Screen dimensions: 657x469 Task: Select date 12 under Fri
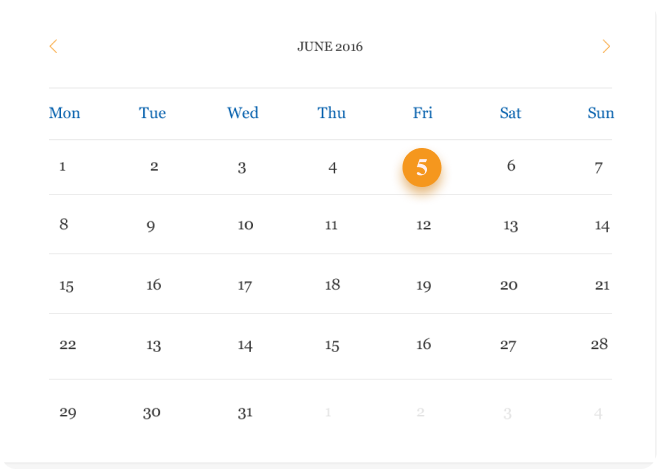[x=424, y=225]
